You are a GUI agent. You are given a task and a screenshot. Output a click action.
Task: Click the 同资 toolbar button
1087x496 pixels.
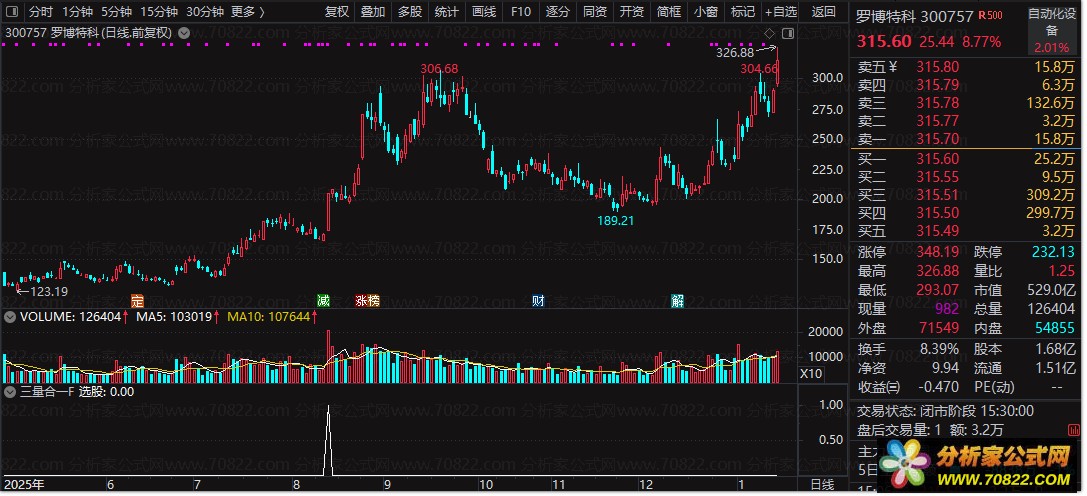coord(595,12)
